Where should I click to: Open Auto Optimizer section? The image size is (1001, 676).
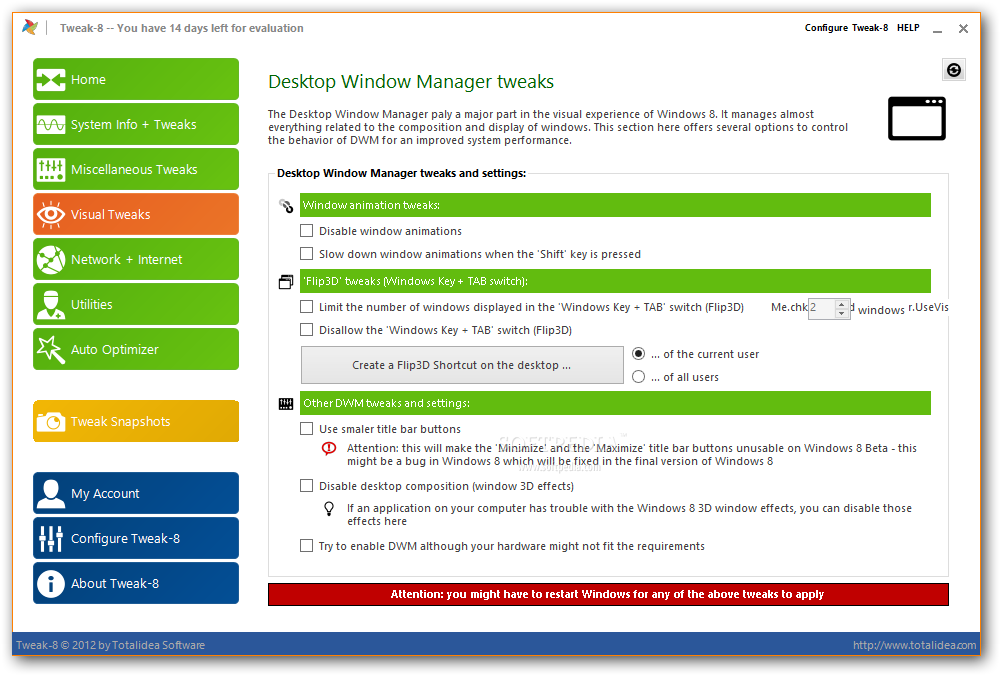[x=136, y=349]
